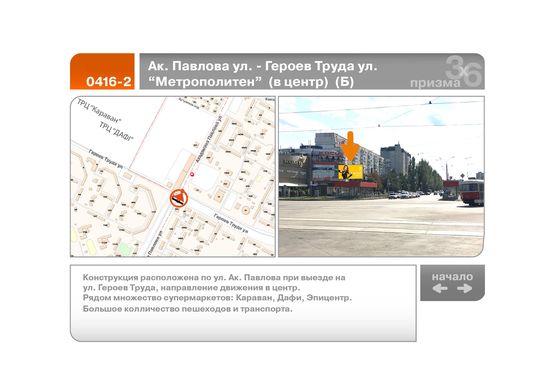Click line Большое колличество пешеходов и транспорта
Viewport: 555px width, 391px height.
click(188, 309)
